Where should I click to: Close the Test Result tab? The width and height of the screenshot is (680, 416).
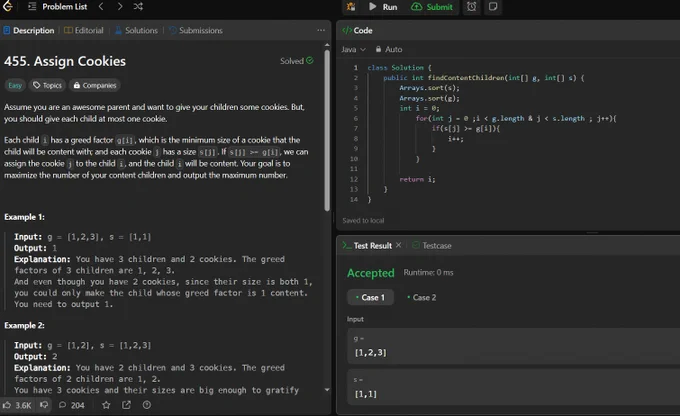pyautogui.click(x=399, y=245)
